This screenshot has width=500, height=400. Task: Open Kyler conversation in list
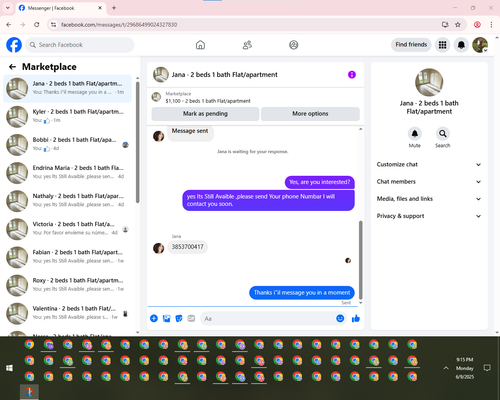point(67,117)
